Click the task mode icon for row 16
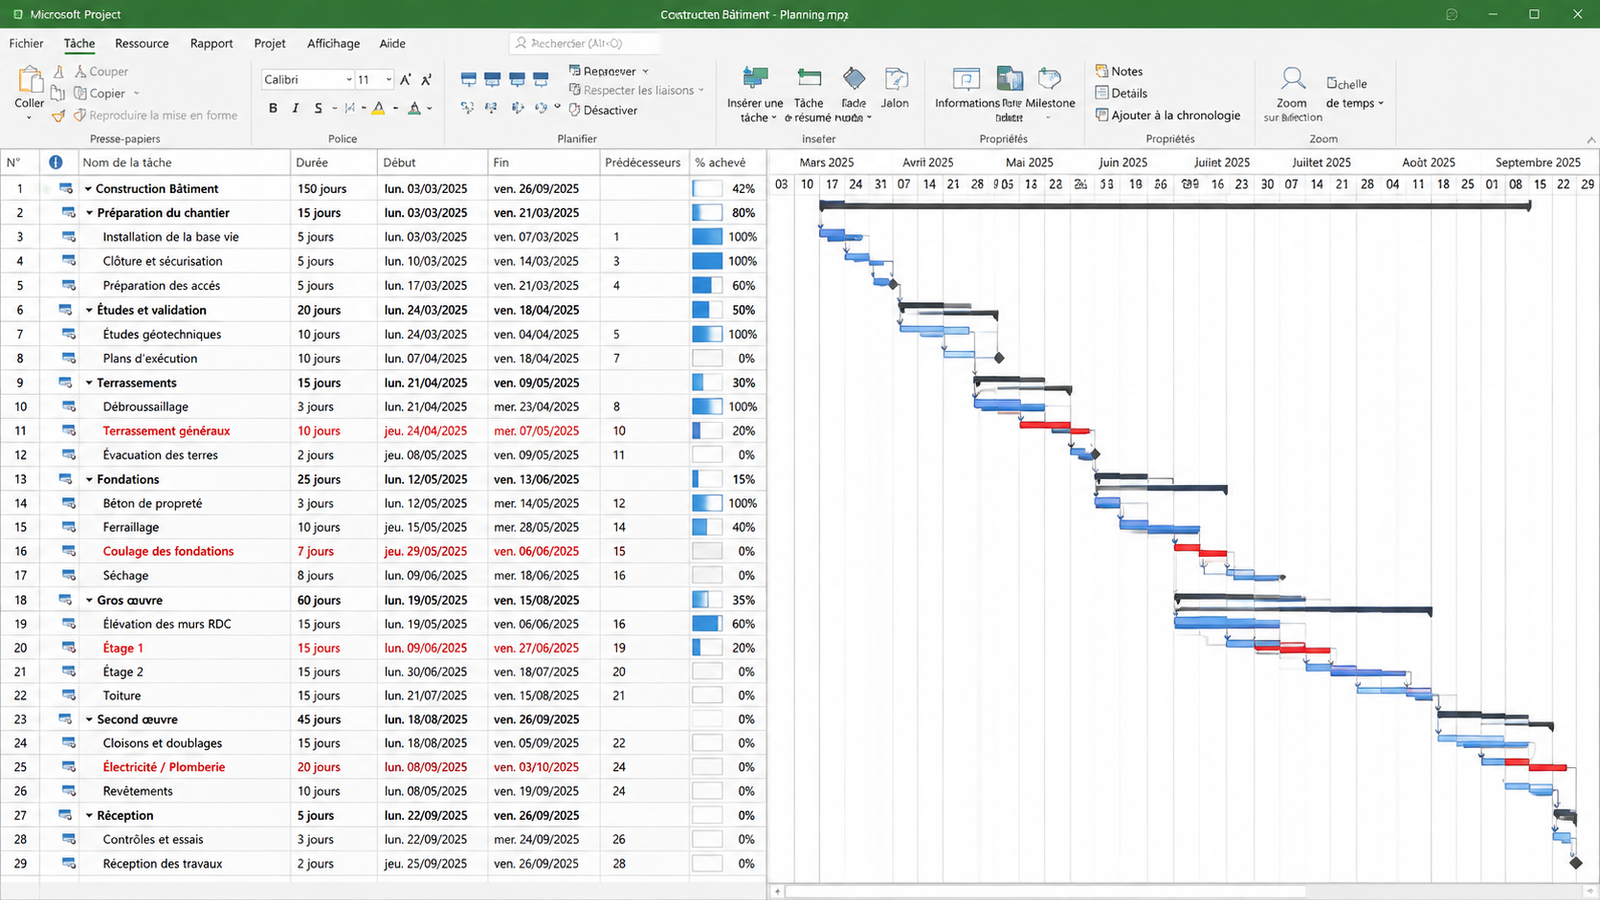The height and width of the screenshot is (900, 1600). point(68,550)
